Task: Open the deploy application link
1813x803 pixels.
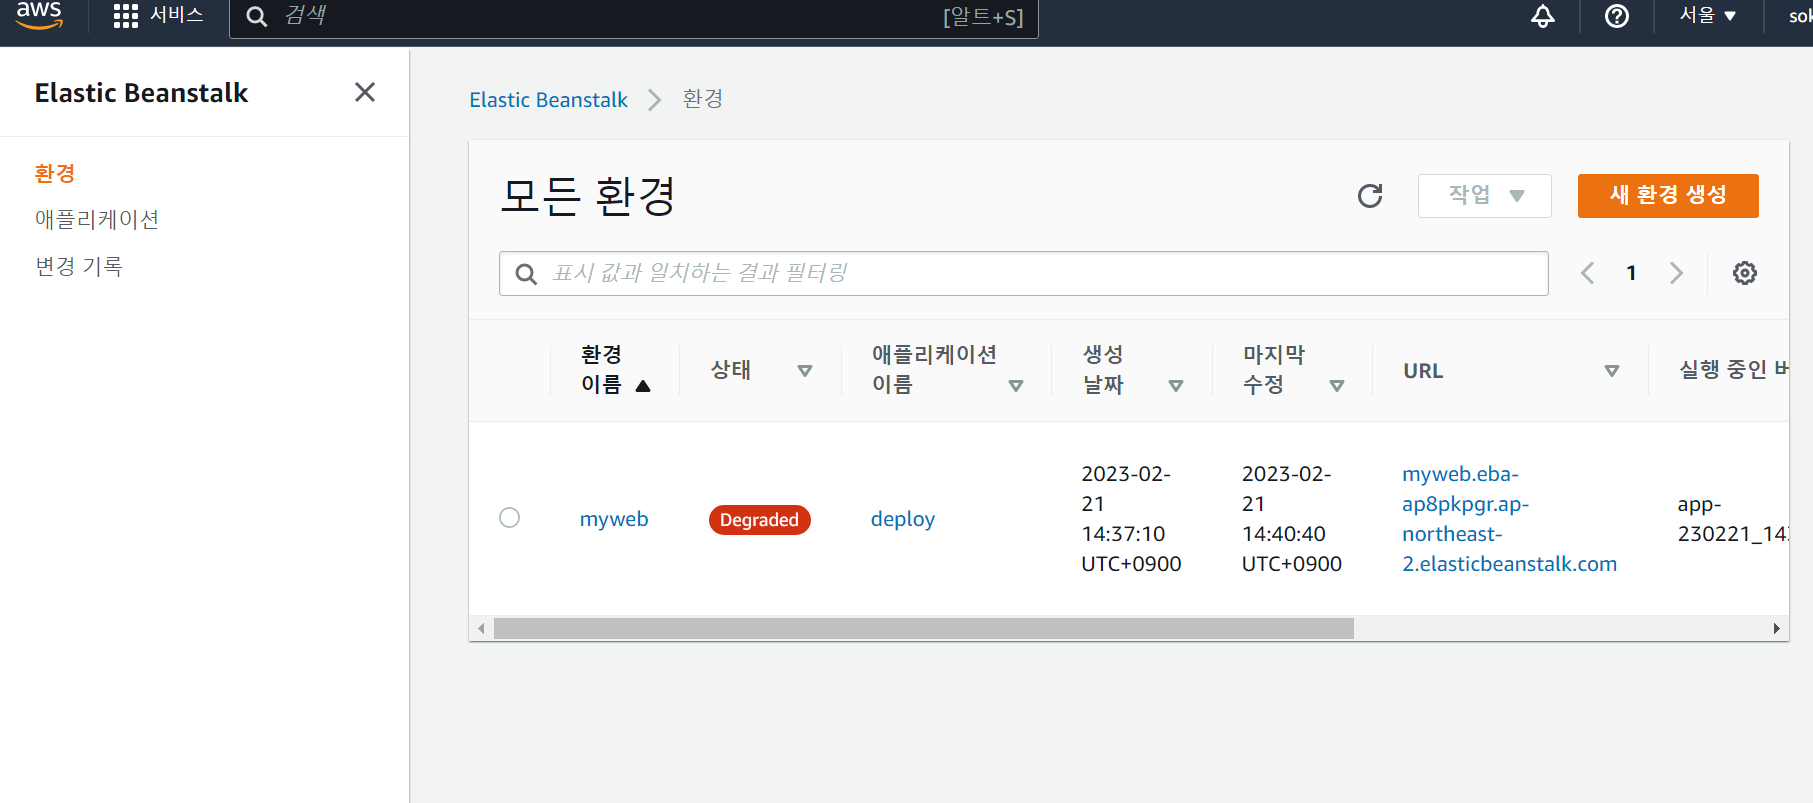Action: [903, 519]
